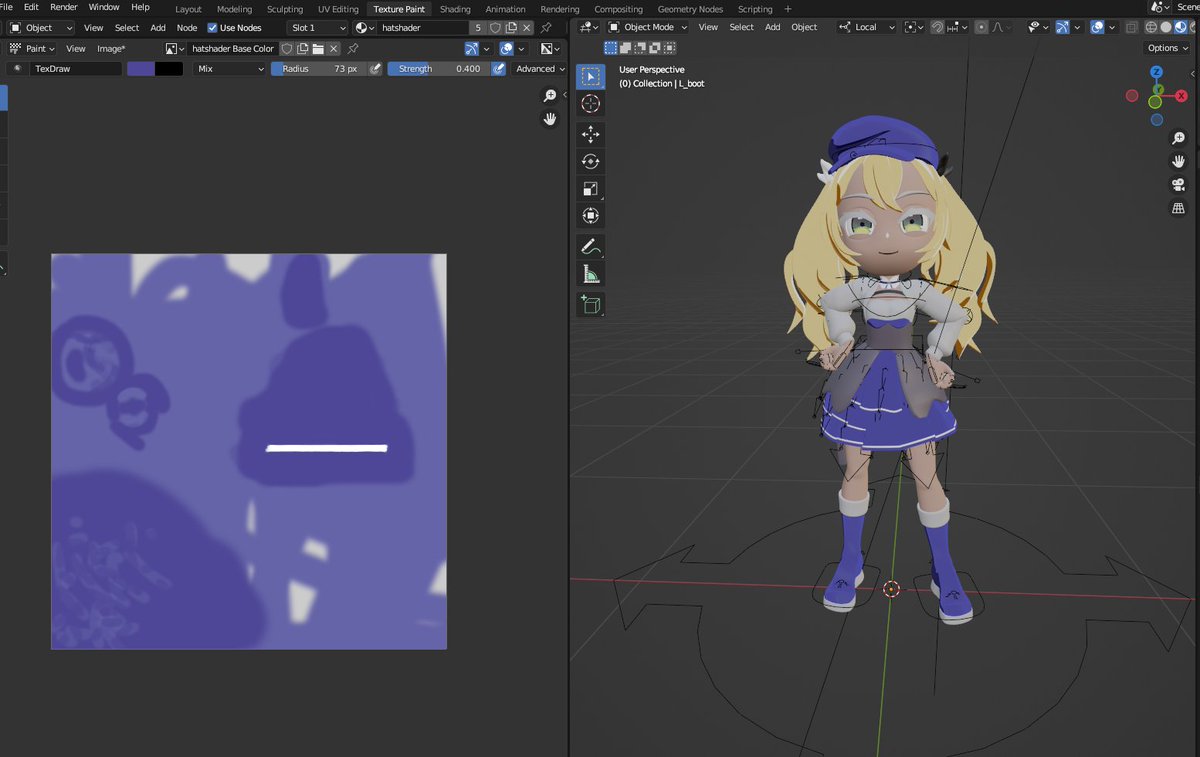
Task: Select the Scale tool
Action: (591, 189)
